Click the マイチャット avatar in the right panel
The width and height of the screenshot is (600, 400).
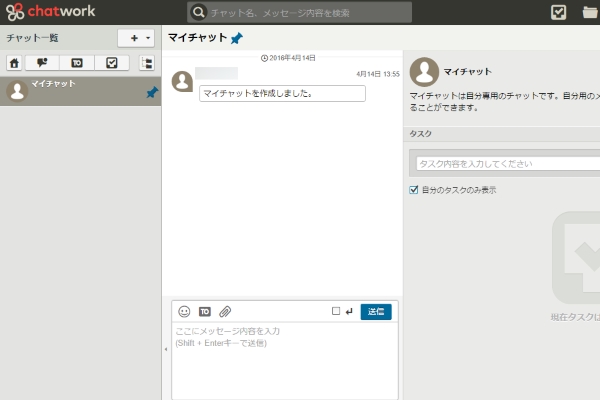pos(424,72)
